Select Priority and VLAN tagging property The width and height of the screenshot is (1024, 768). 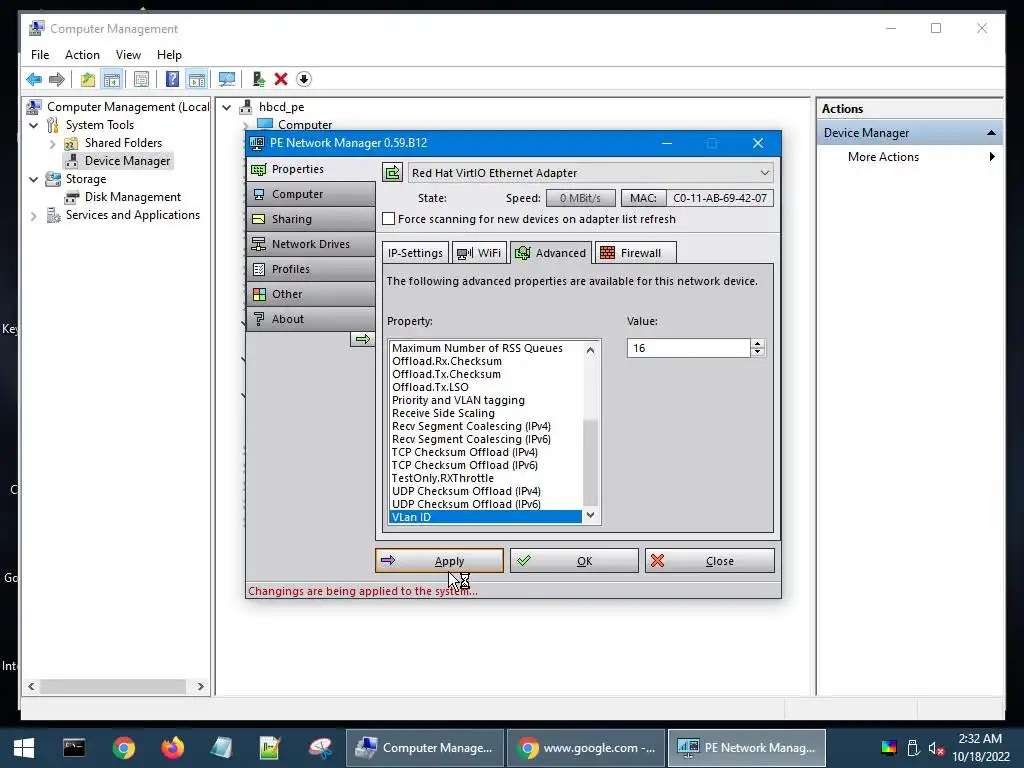click(458, 400)
